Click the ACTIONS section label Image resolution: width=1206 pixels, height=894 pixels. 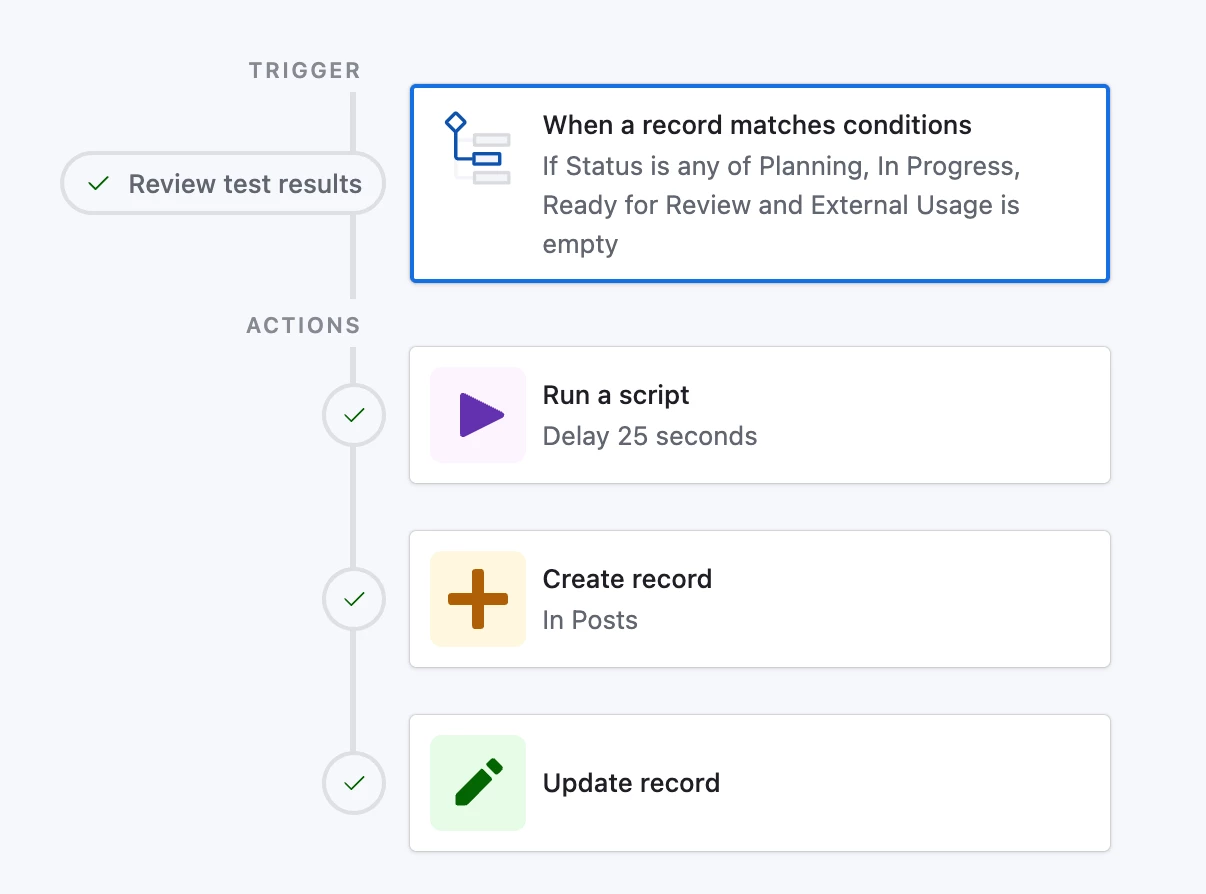click(x=303, y=326)
